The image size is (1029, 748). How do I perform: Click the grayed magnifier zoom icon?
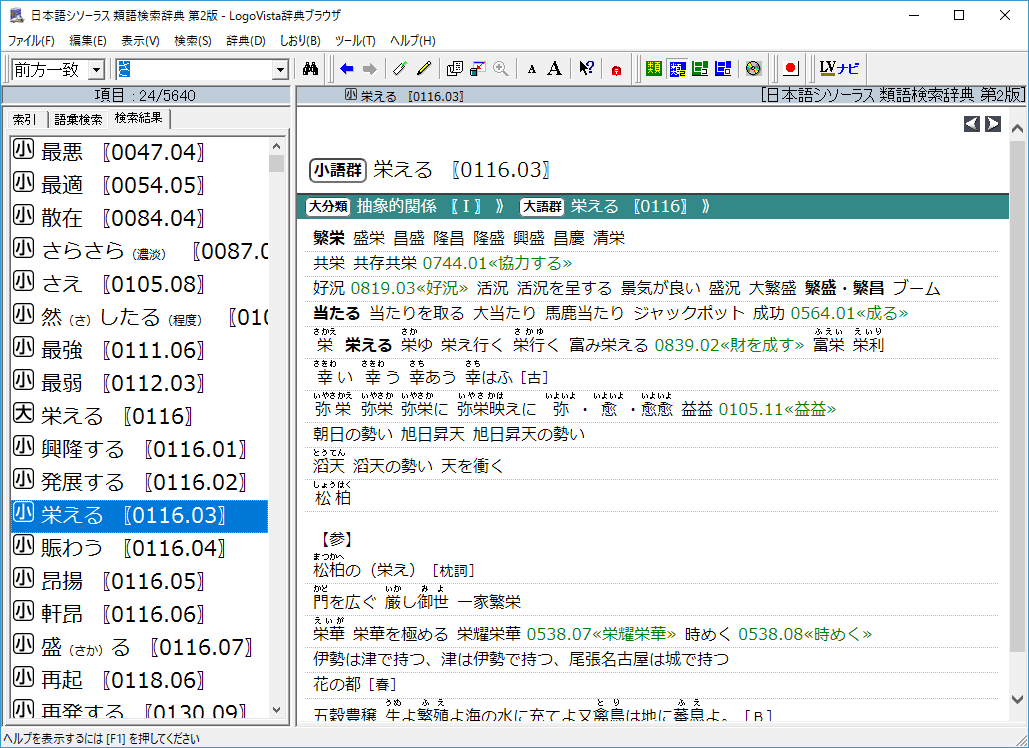click(501, 68)
